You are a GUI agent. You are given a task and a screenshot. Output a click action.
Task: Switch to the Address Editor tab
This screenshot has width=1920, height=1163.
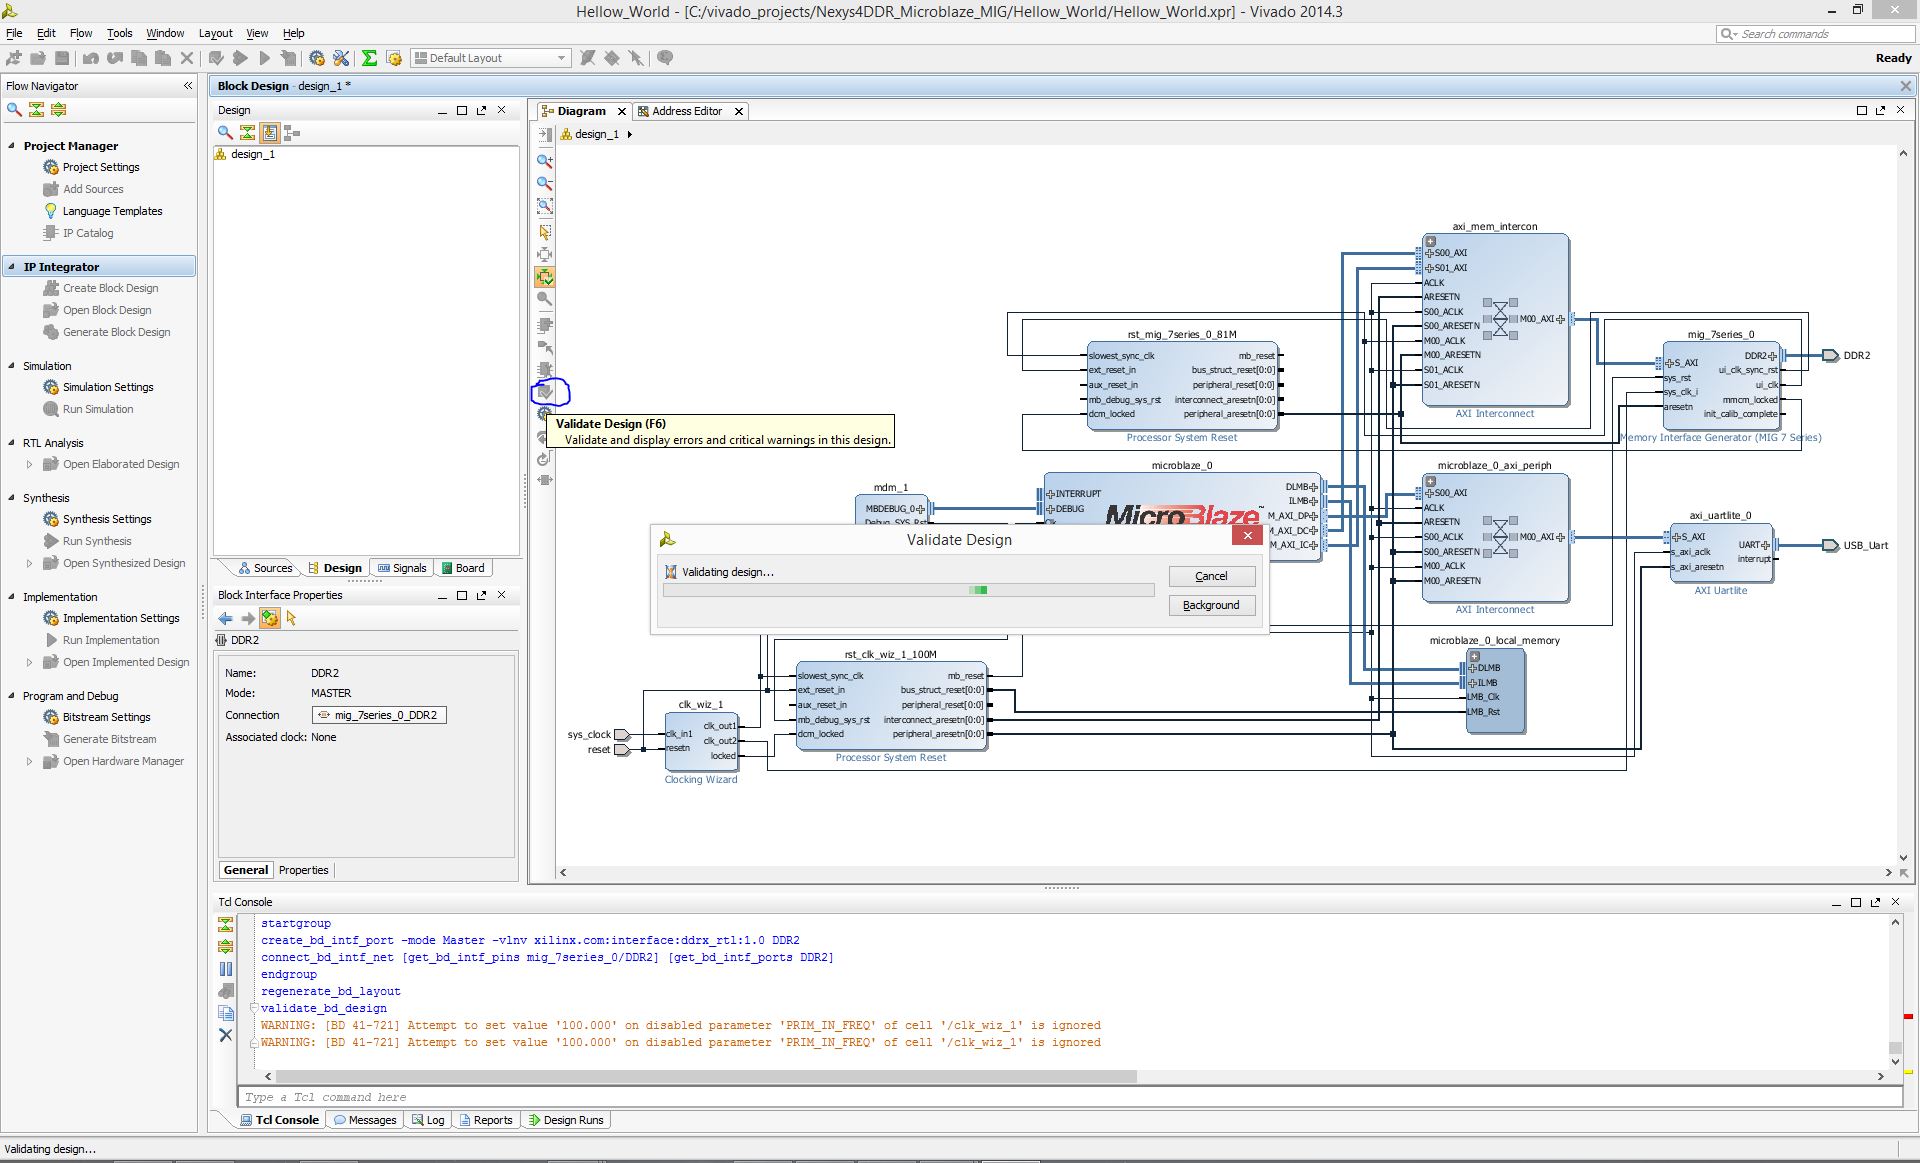pyautogui.click(x=686, y=111)
